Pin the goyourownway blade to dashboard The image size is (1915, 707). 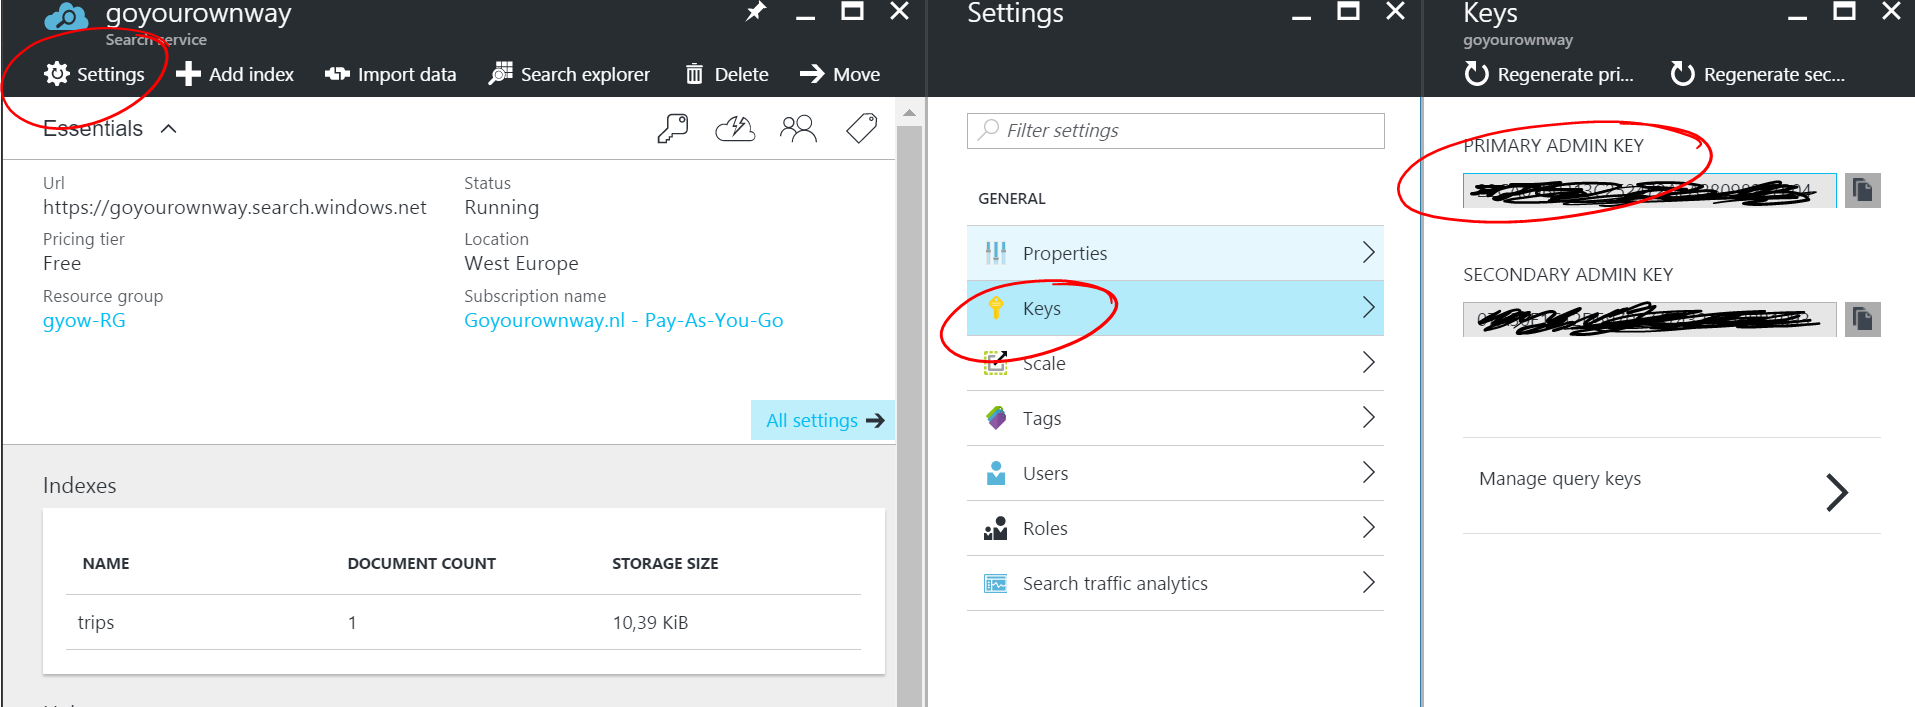tap(756, 12)
